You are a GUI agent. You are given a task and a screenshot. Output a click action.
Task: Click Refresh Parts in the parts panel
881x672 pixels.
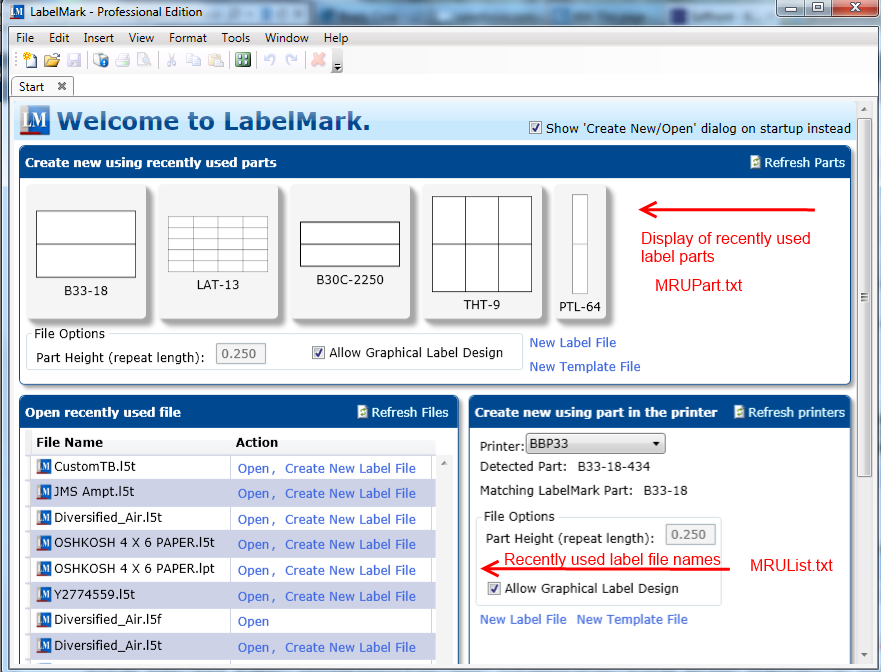tap(797, 162)
